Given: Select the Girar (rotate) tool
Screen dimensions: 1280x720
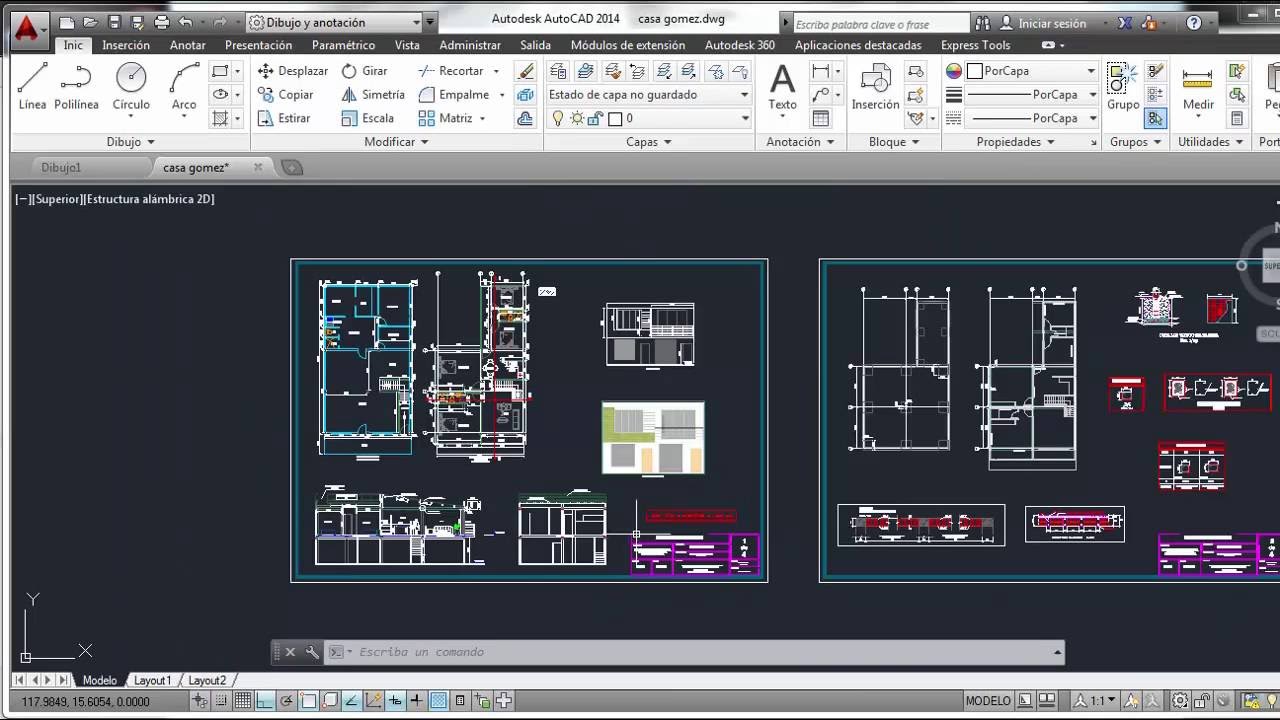Looking at the screenshot, I should click(364, 71).
